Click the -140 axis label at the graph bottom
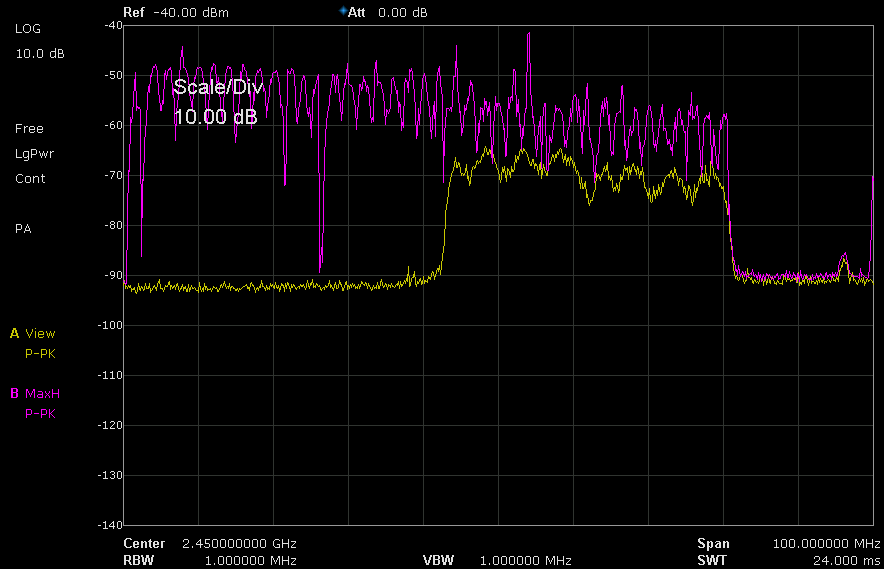Screen dimensions: 884x569 point(110,525)
